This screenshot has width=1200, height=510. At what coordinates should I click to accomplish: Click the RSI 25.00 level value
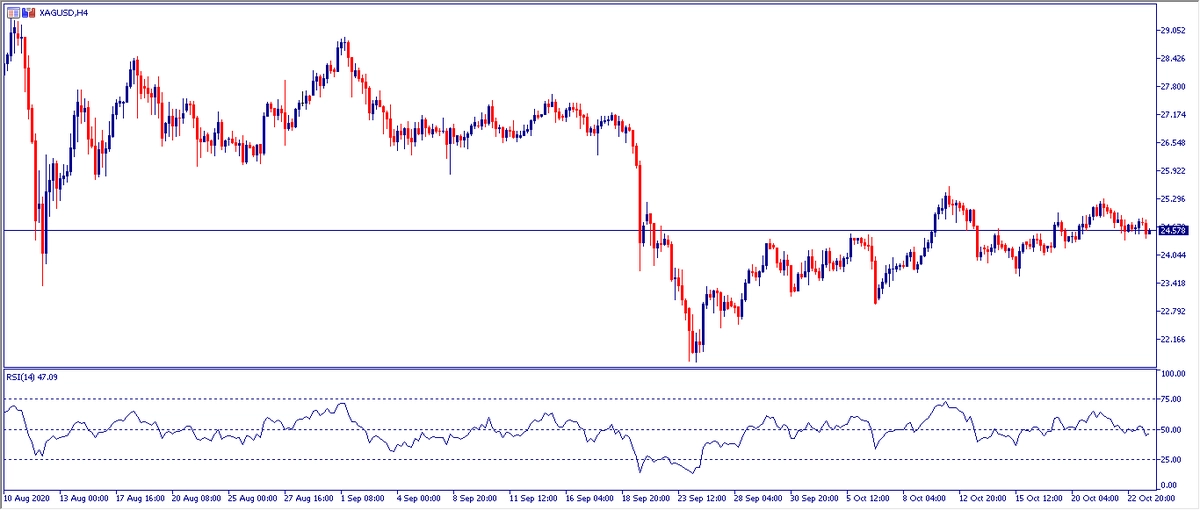[x=1171, y=460]
